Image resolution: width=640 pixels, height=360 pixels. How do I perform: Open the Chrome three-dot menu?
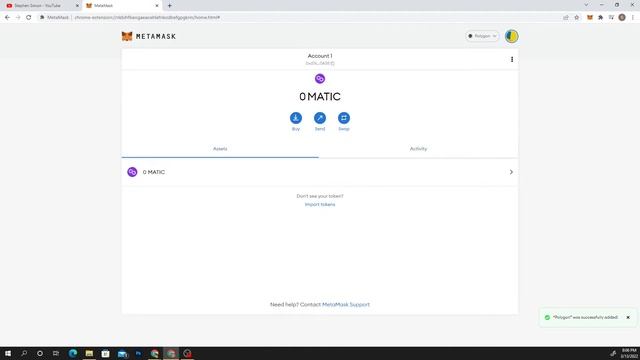(633, 18)
